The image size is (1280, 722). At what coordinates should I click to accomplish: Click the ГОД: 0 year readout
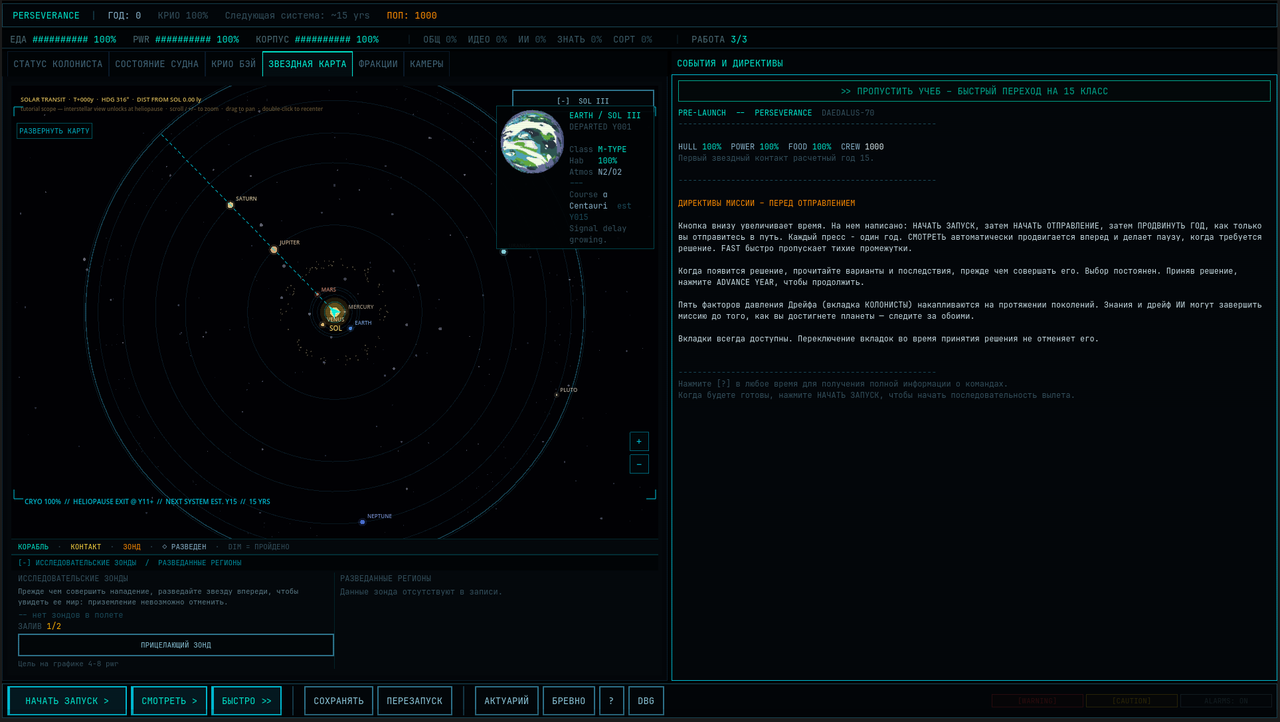coord(124,16)
